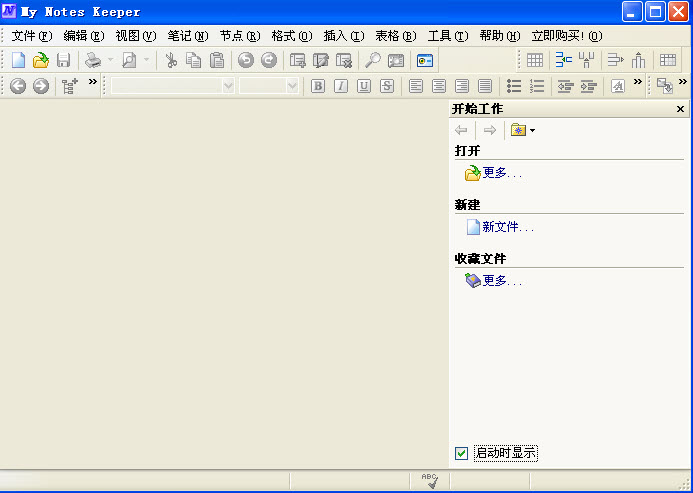Expand the task pane home dropdown arrow
Viewport: 693px width, 493px height.
[532, 130]
